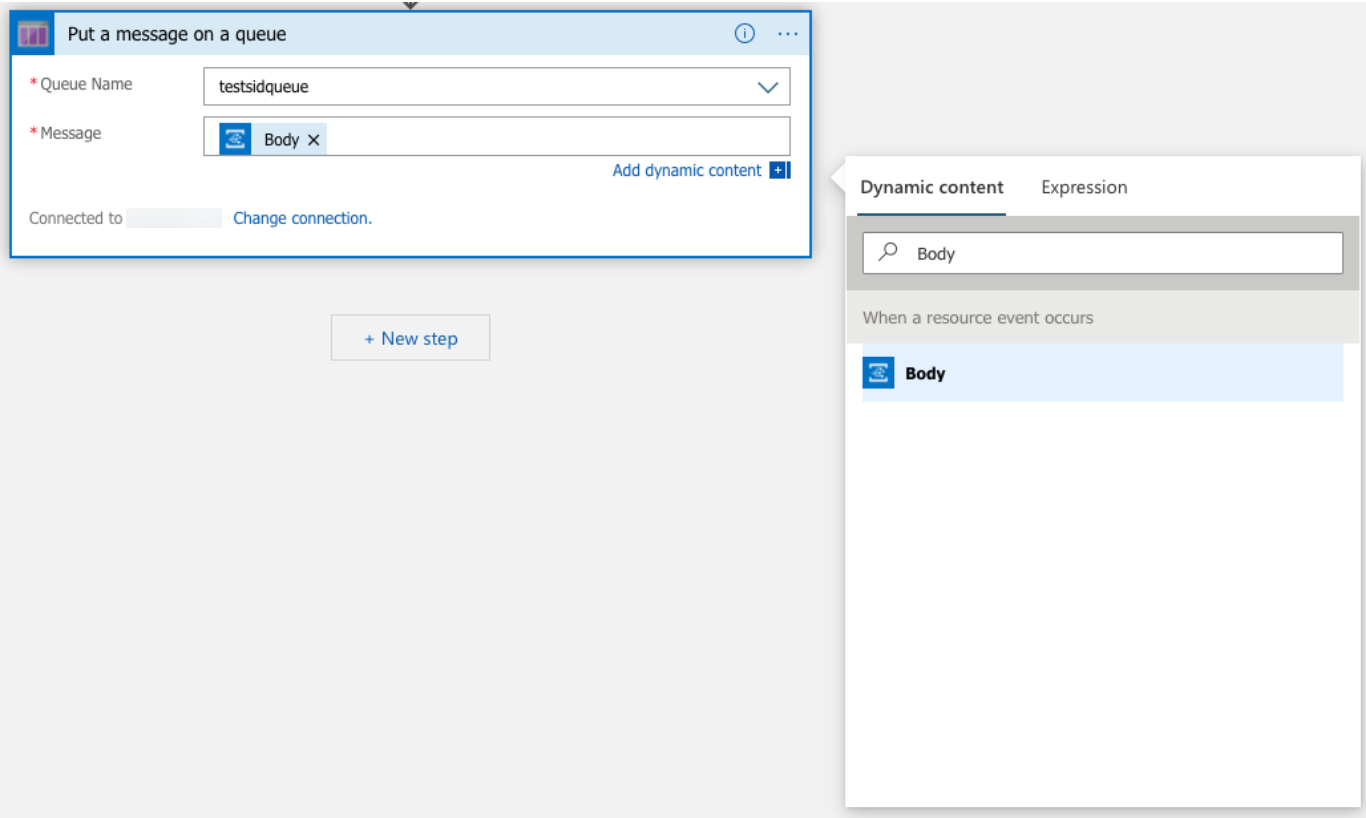Collapse the "Put a message on a queue" title
1366x818 pixels.
tap(177, 34)
